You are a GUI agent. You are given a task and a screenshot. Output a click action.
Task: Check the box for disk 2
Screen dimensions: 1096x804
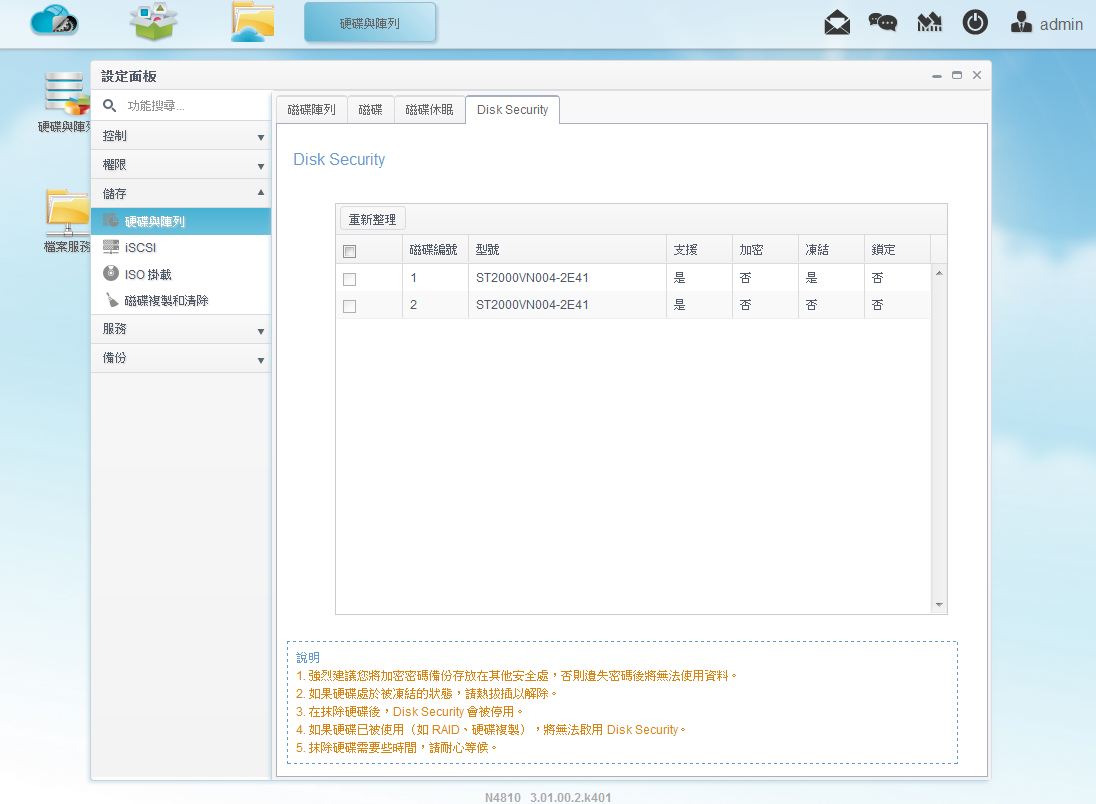pos(349,306)
